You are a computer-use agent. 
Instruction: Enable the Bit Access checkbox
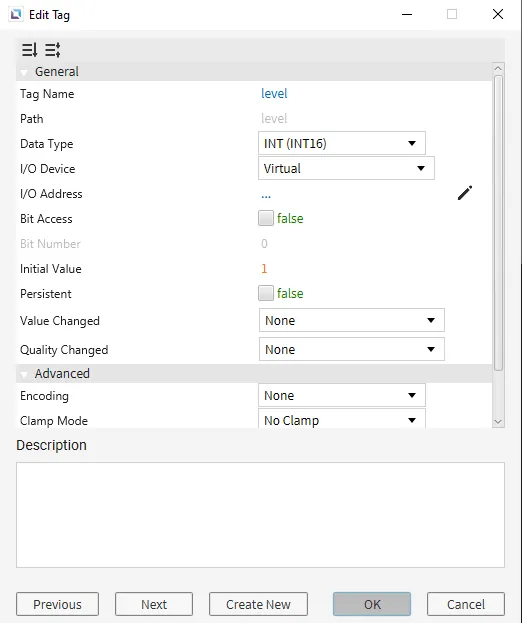coord(266,218)
